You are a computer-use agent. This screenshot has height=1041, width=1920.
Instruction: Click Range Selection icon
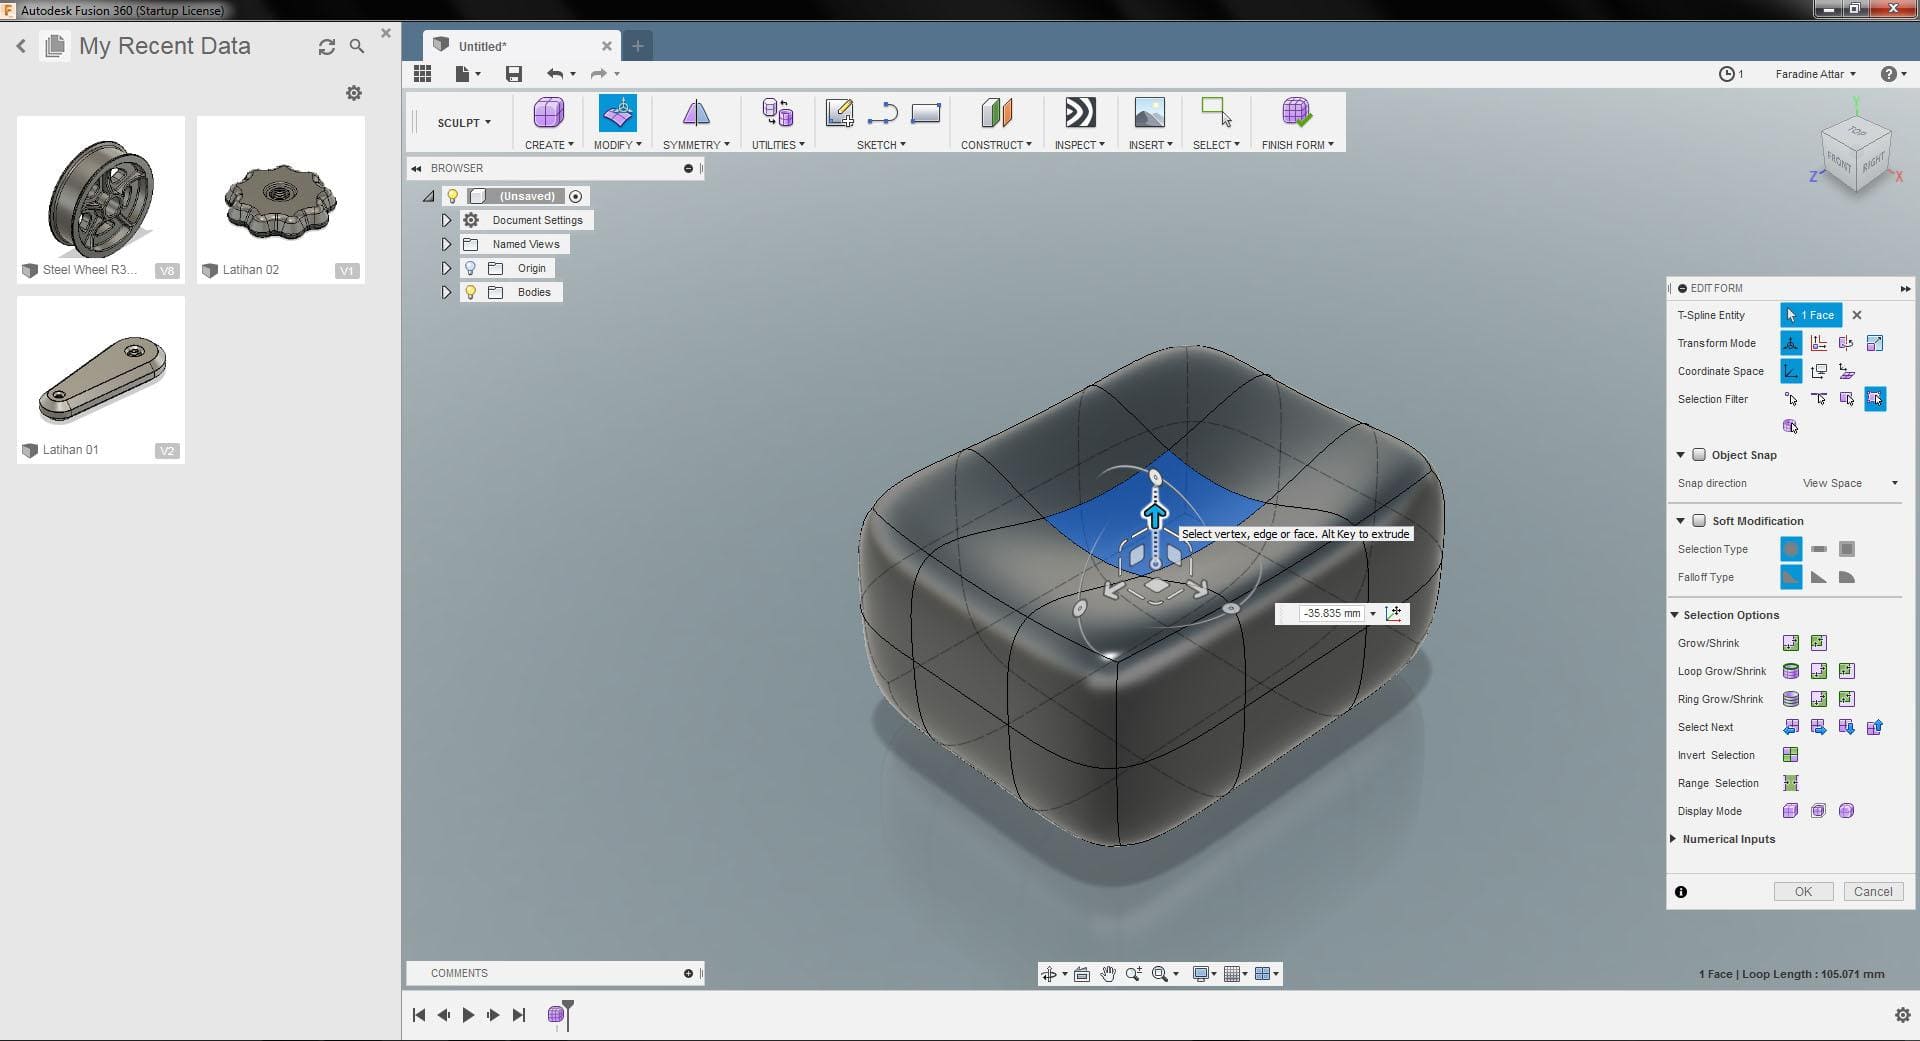point(1790,783)
